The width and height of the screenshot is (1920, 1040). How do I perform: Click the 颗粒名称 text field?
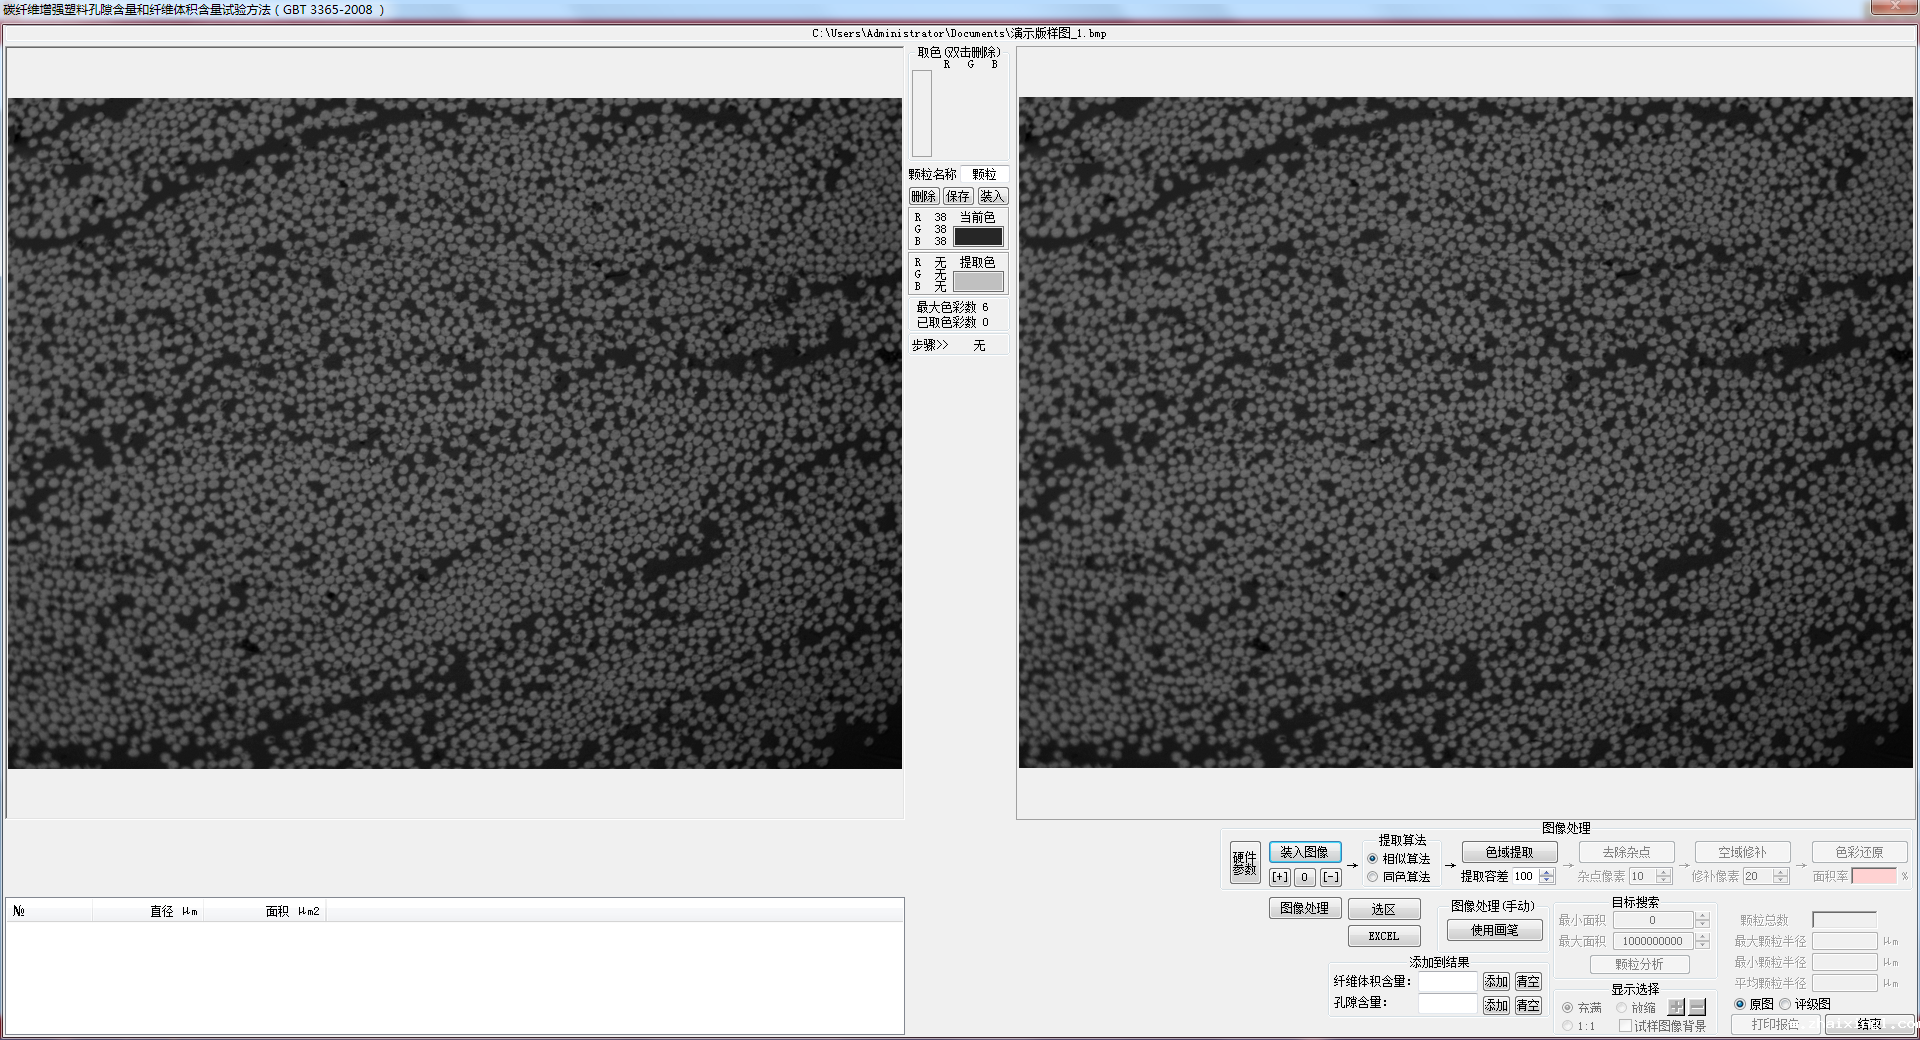point(984,174)
